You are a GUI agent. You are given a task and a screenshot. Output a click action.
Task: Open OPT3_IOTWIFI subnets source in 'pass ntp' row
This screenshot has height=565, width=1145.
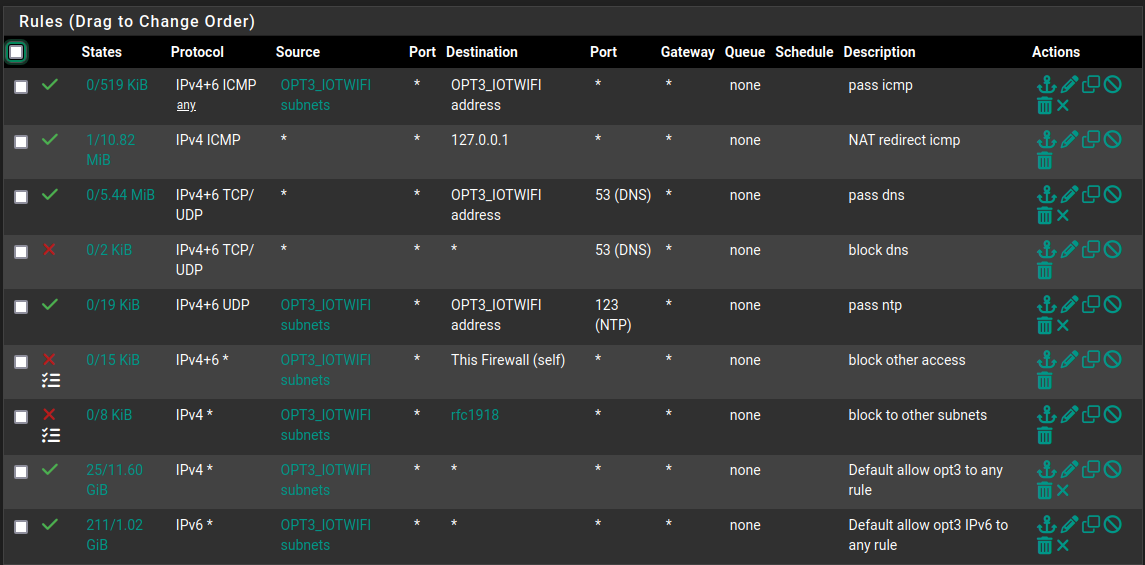click(326, 315)
